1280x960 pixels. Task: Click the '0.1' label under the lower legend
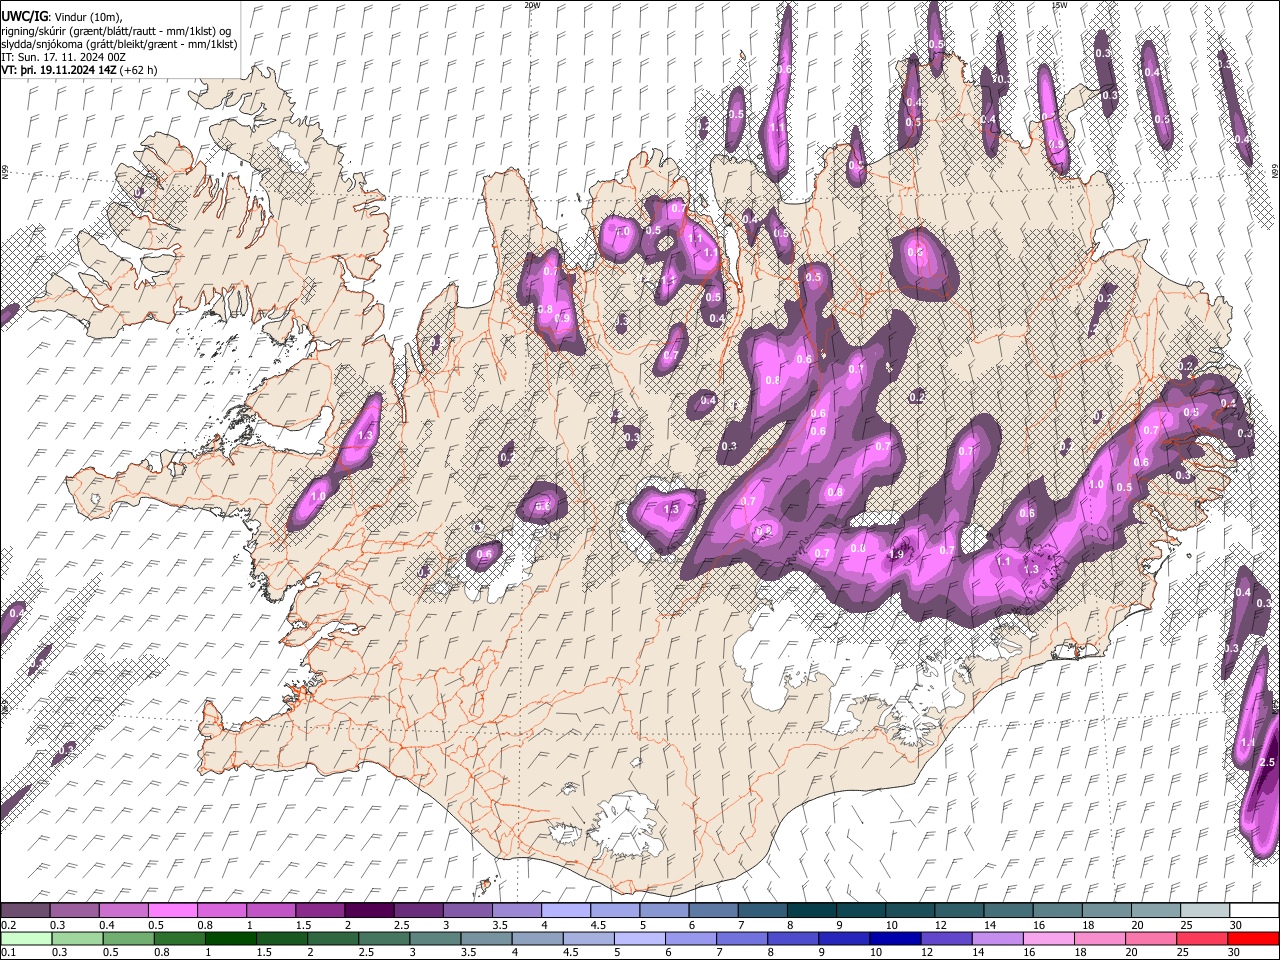coord(7,952)
